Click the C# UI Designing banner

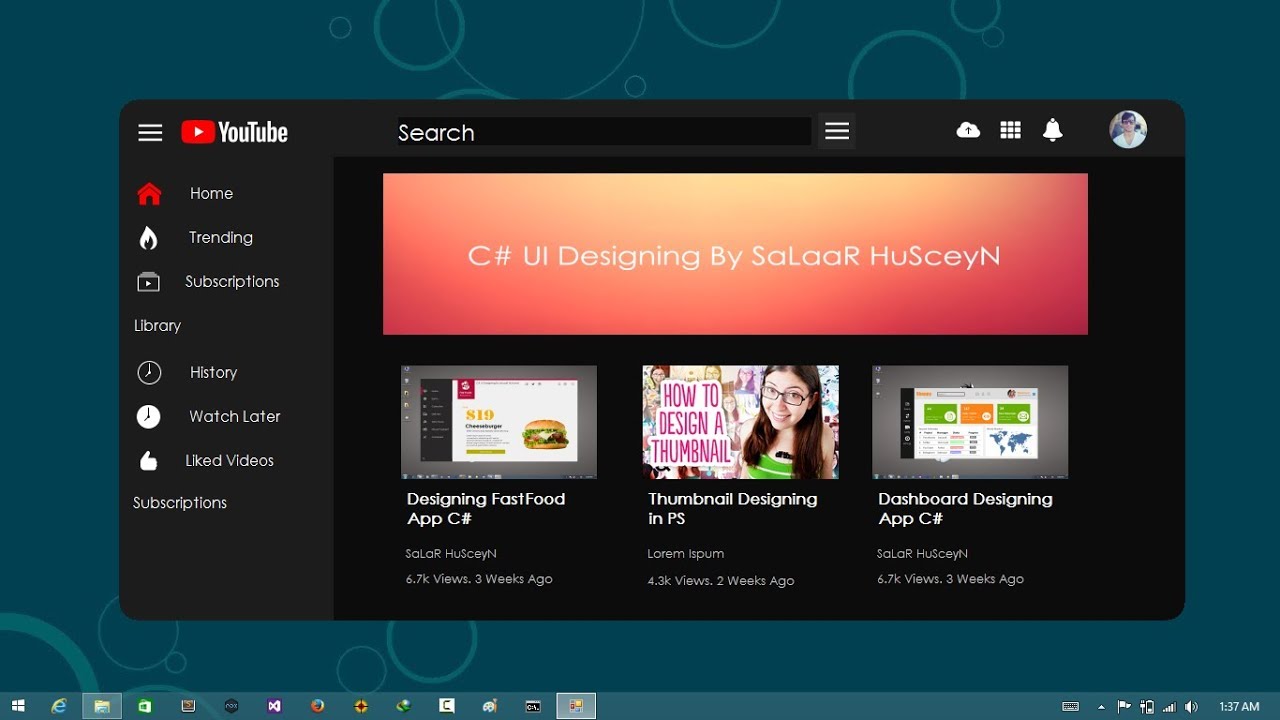coord(735,254)
